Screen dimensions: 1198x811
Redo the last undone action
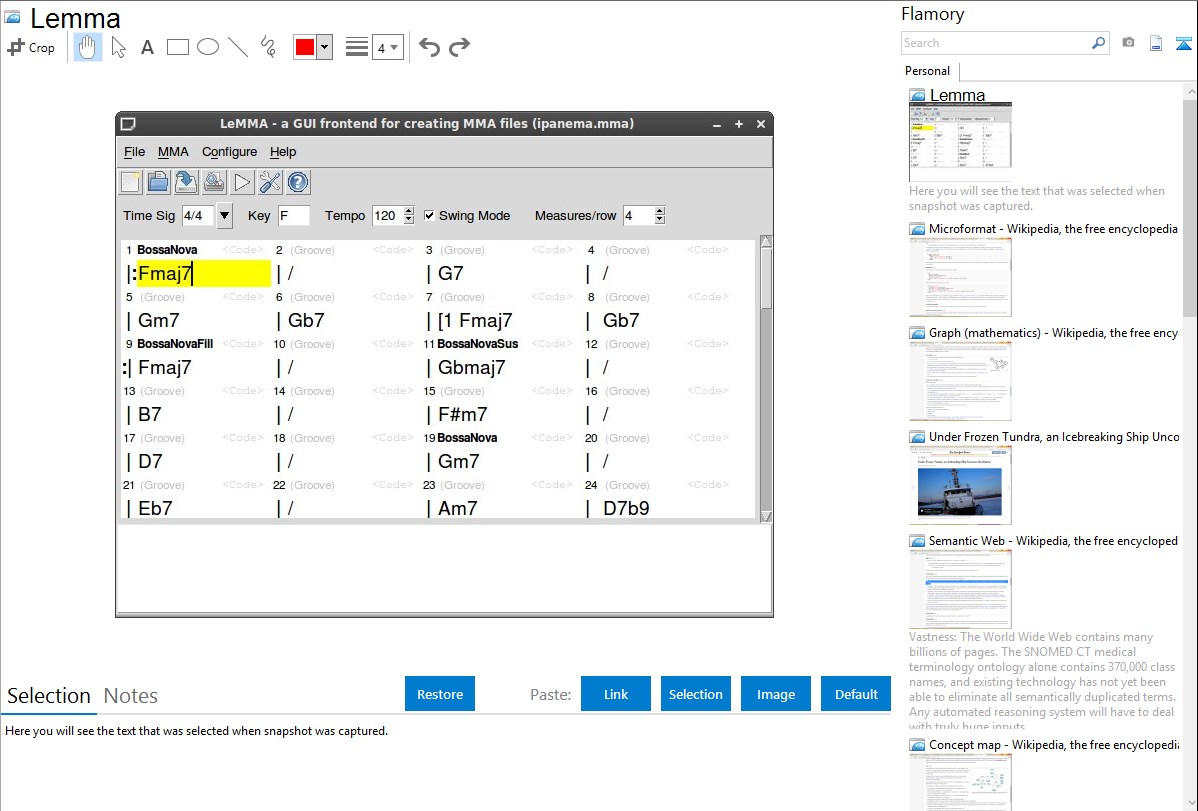[x=459, y=47]
